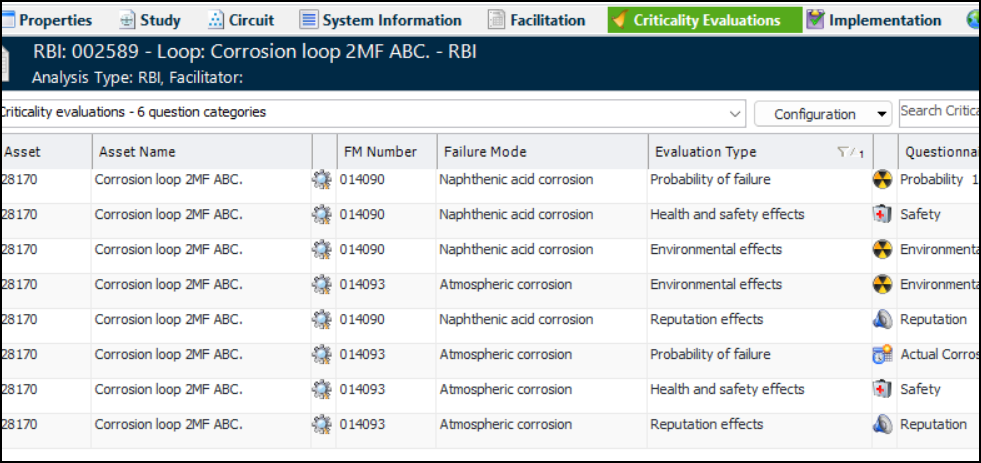The width and height of the screenshot is (981, 463).
Task: Click calendar icon beside Actual Corrosion questionnaire
Action: pos(882,355)
